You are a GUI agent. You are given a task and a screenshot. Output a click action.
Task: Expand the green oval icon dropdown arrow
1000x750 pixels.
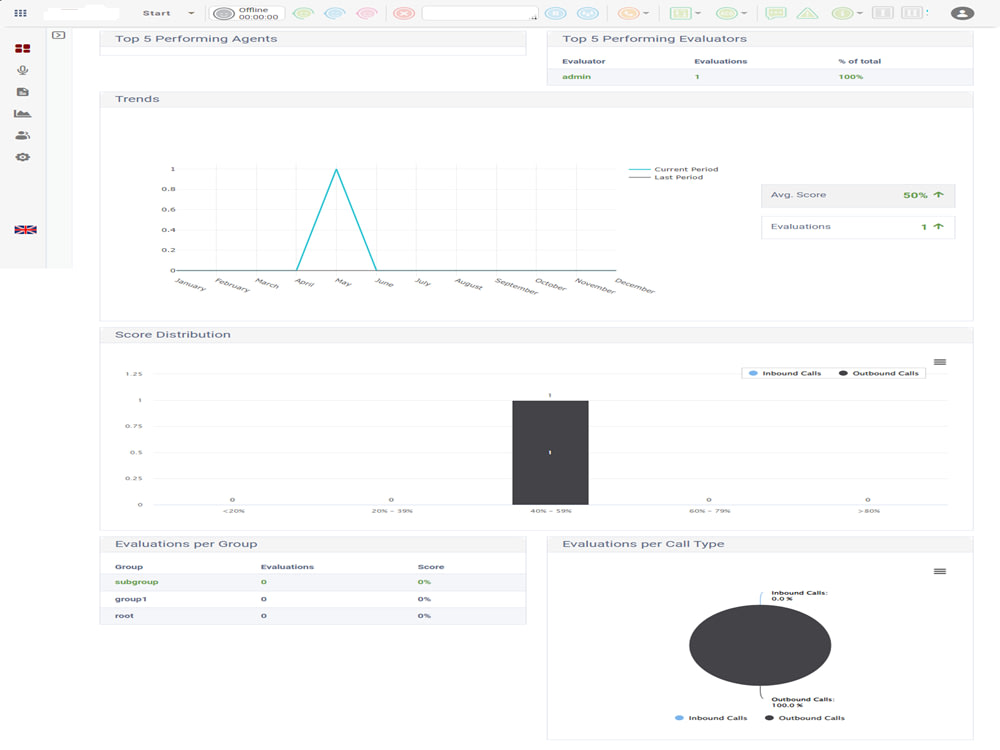[744, 13]
